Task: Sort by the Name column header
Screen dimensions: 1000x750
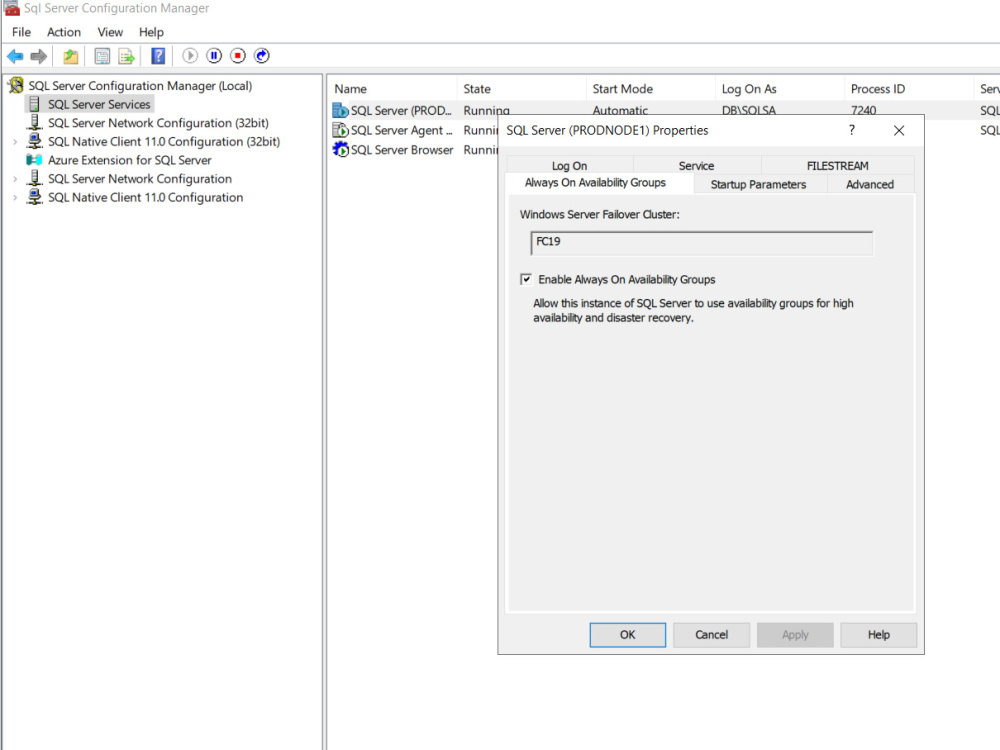Action: pos(393,89)
